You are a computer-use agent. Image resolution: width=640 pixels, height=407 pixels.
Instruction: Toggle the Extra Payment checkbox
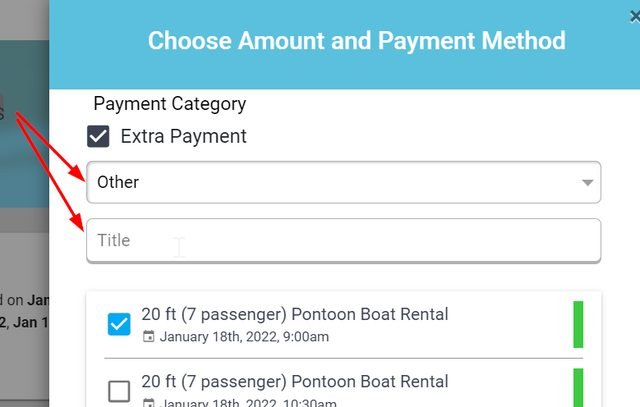click(98, 136)
